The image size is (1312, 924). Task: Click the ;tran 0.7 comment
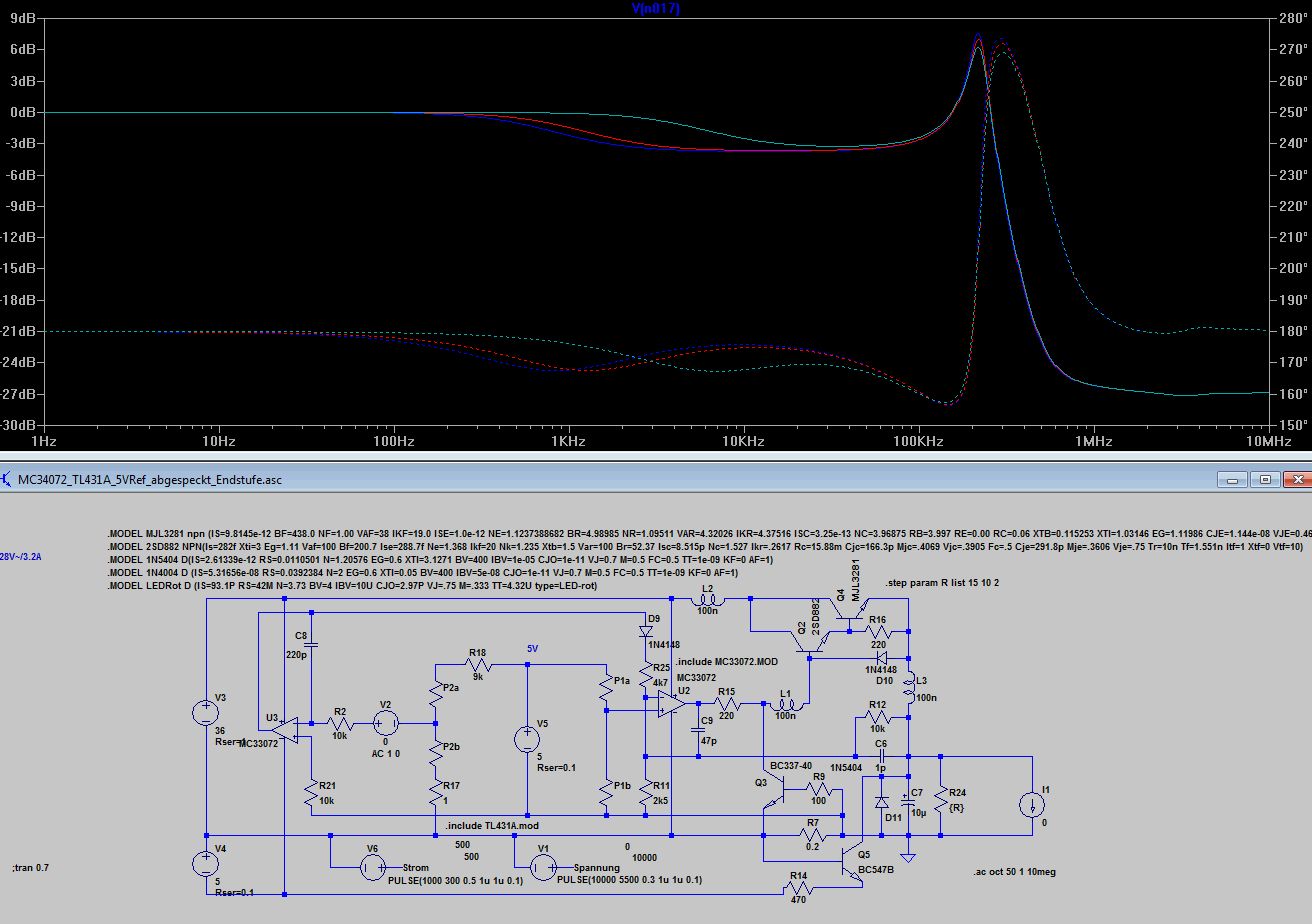(x=30, y=867)
